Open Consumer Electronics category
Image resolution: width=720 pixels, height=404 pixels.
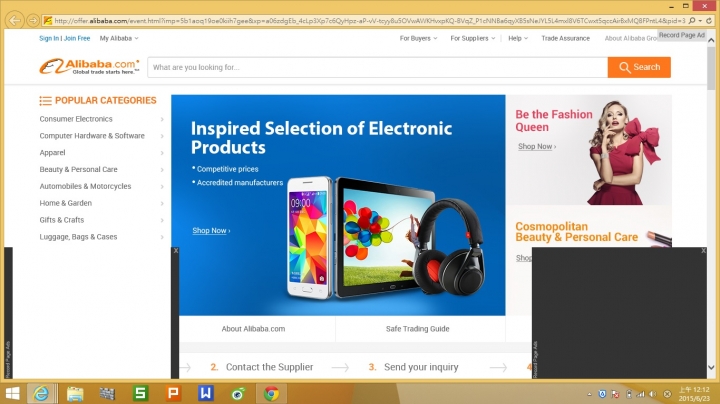click(76, 119)
